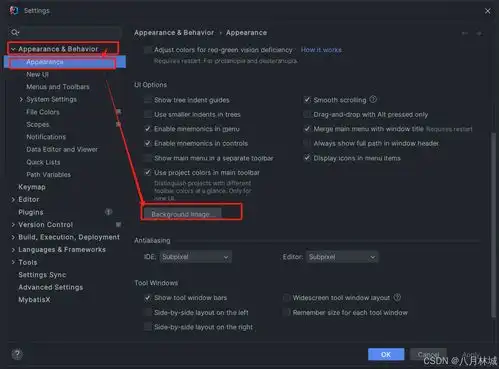The image size is (499, 369).
Task: Open File Colors settings
Action: (x=43, y=112)
